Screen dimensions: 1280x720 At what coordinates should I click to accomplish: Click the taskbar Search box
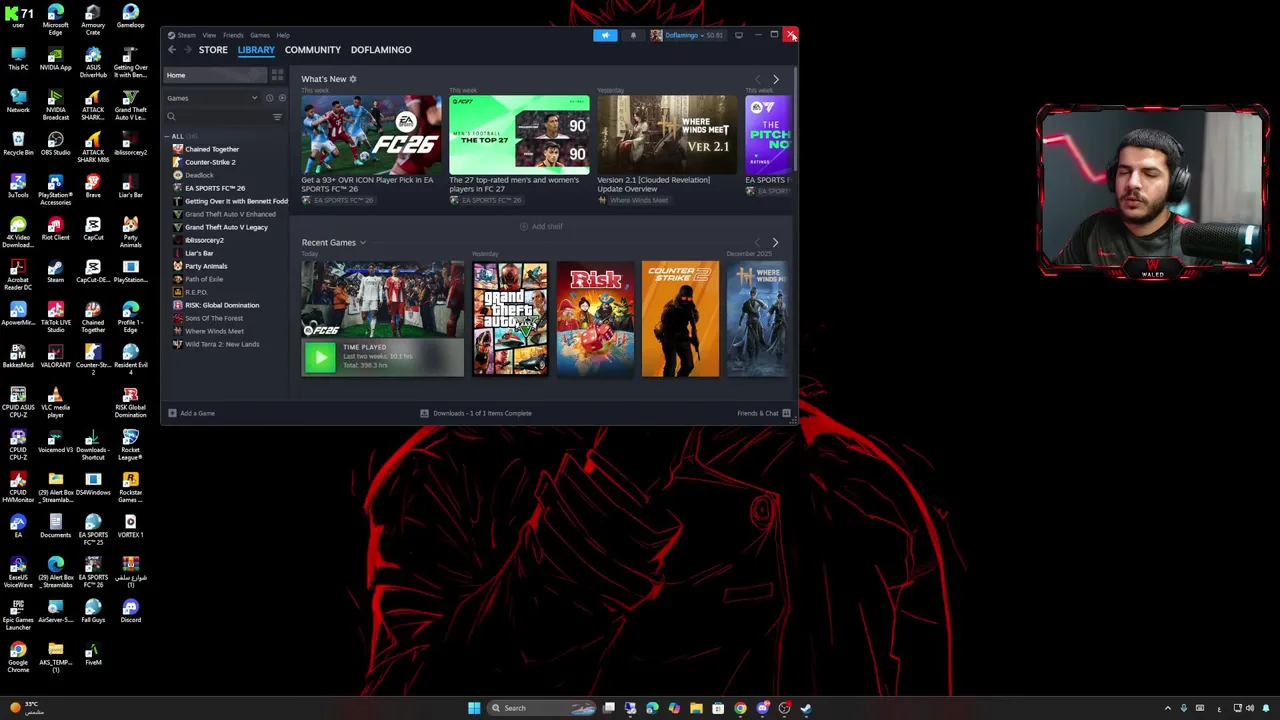click(x=540, y=708)
